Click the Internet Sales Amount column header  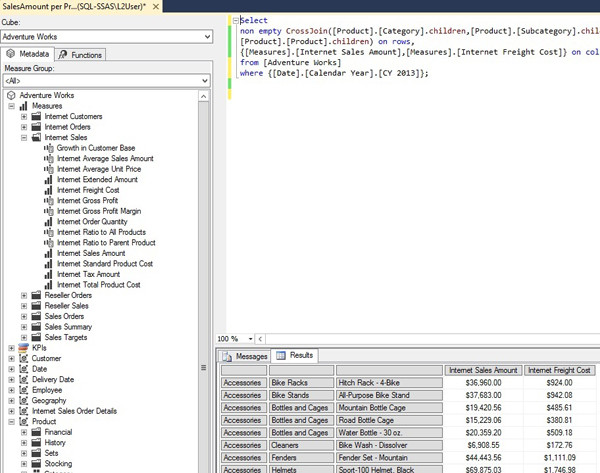coord(483,370)
